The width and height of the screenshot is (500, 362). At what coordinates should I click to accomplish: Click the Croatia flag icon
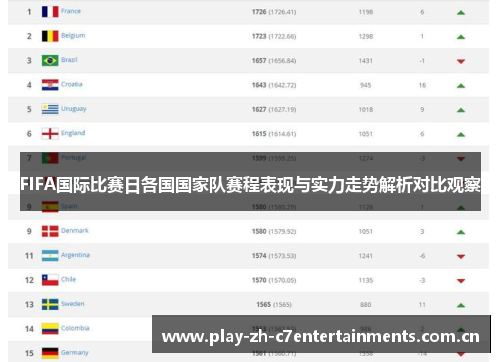point(50,85)
